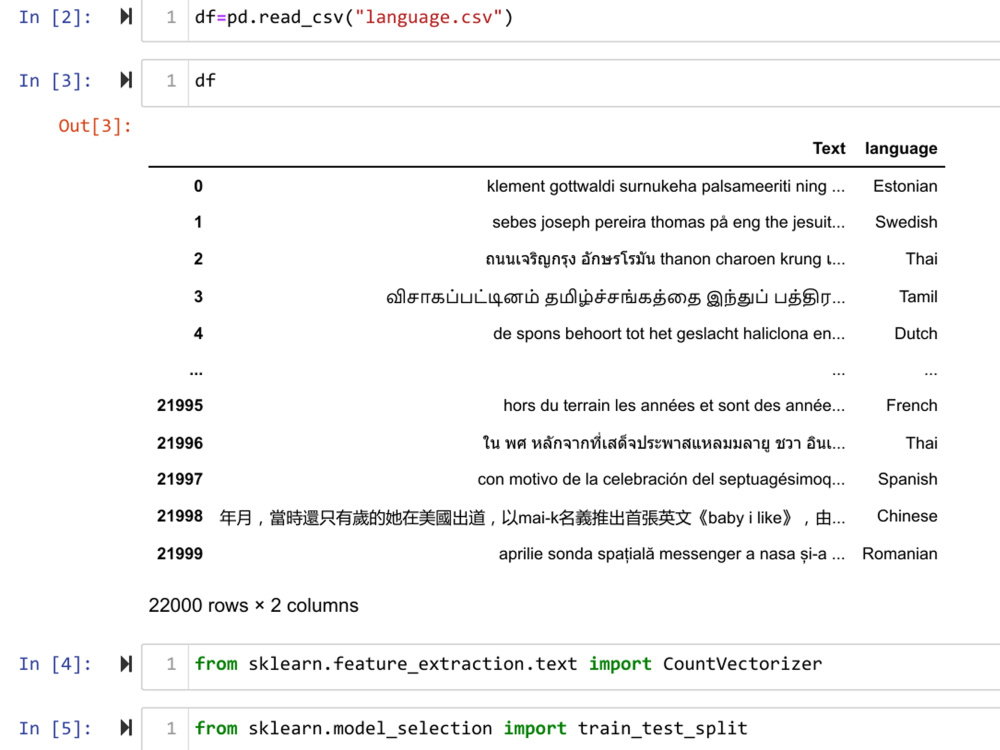Select the In [3] prompt label
This screenshot has height=750, width=1000.
tap(55, 81)
